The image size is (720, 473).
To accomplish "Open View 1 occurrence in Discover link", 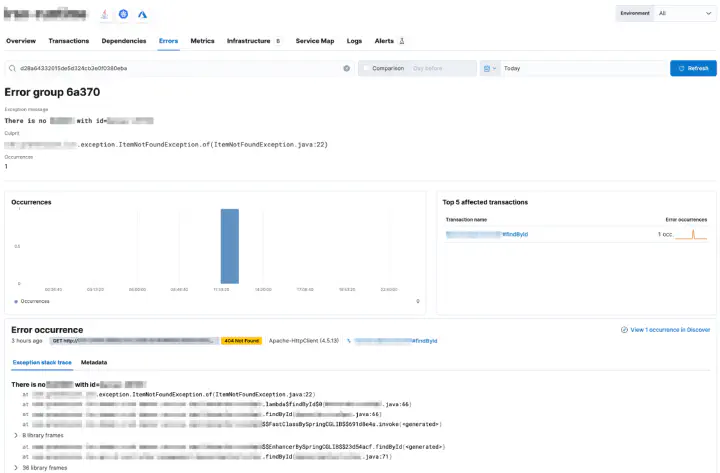I will (670, 330).
